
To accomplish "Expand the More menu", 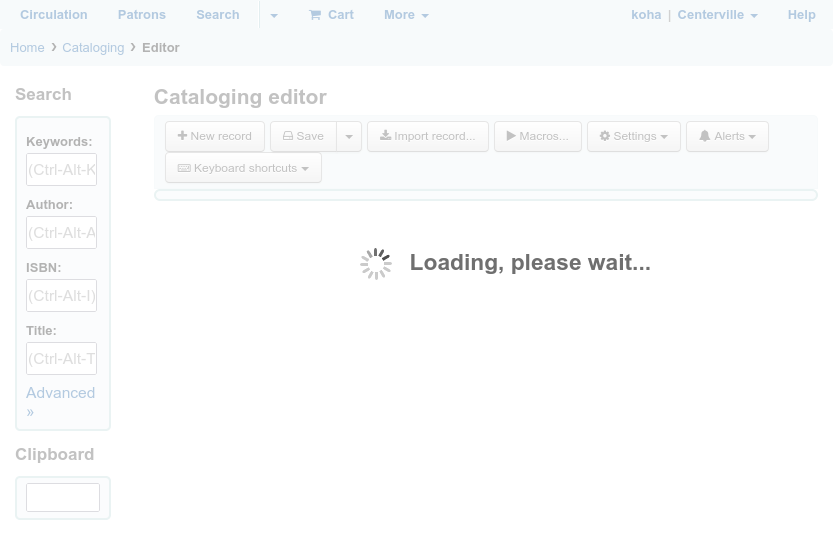I will click(x=406, y=15).
